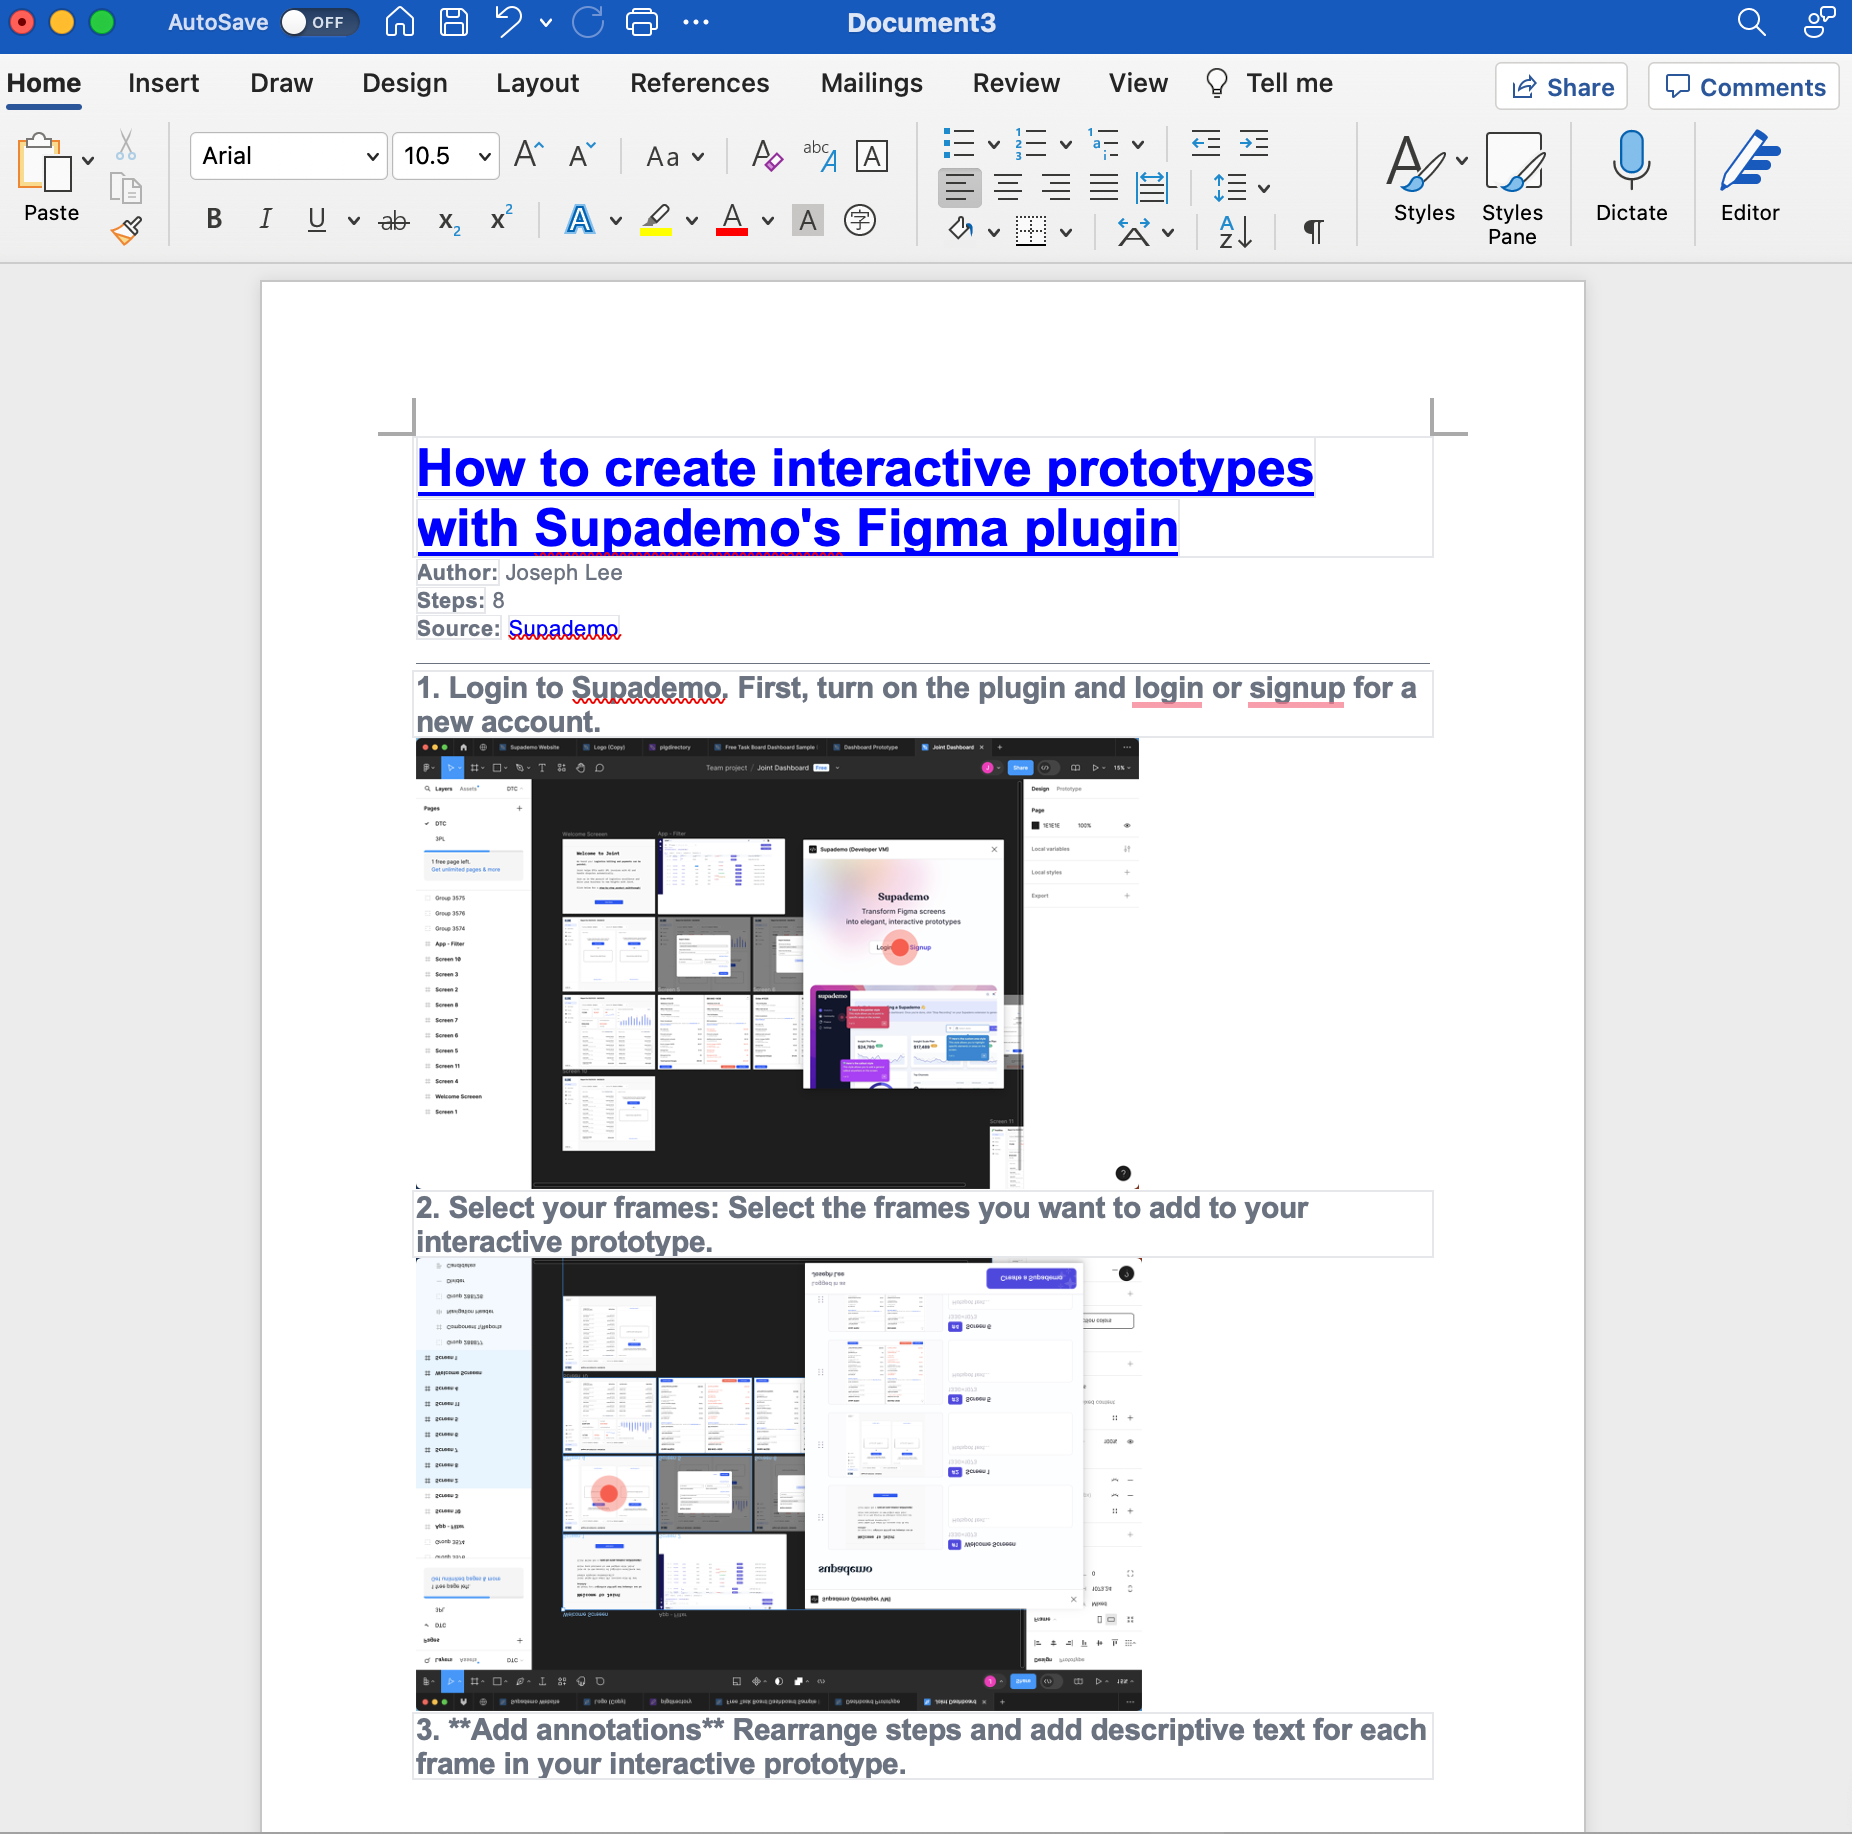Decrease font size with shrink icon
The height and width of the screenshot is (1834, 1852).
(x=582, y=155)
